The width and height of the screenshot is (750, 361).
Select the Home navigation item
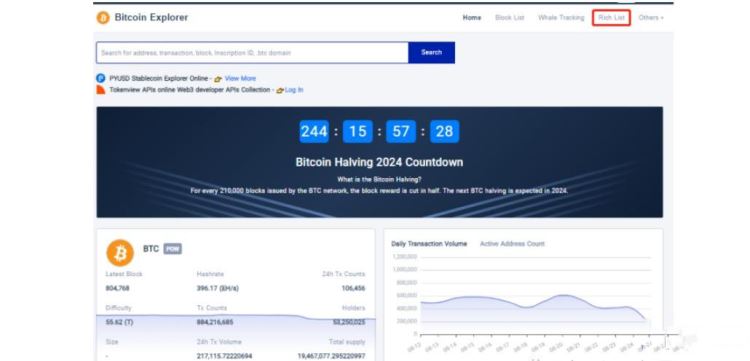[472, 18]
